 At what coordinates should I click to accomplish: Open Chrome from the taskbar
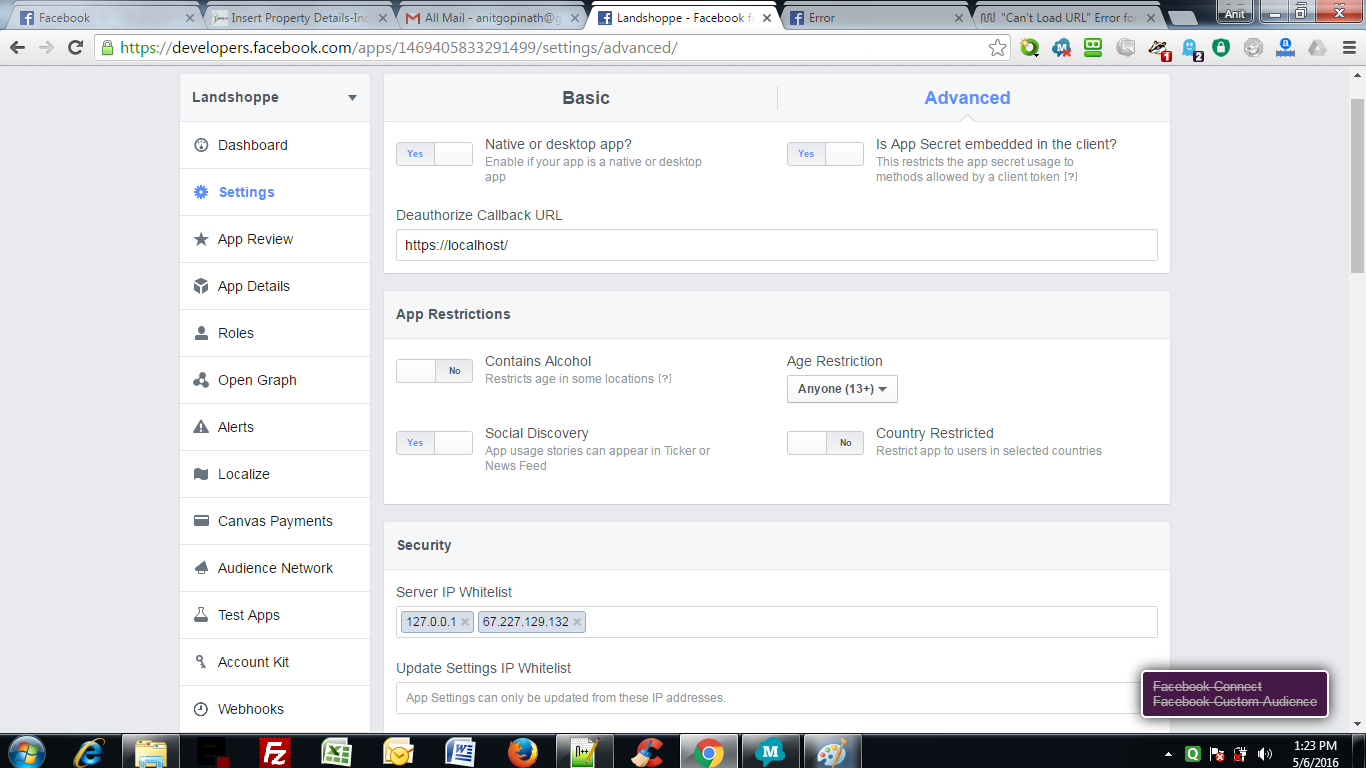pos(708,752)
